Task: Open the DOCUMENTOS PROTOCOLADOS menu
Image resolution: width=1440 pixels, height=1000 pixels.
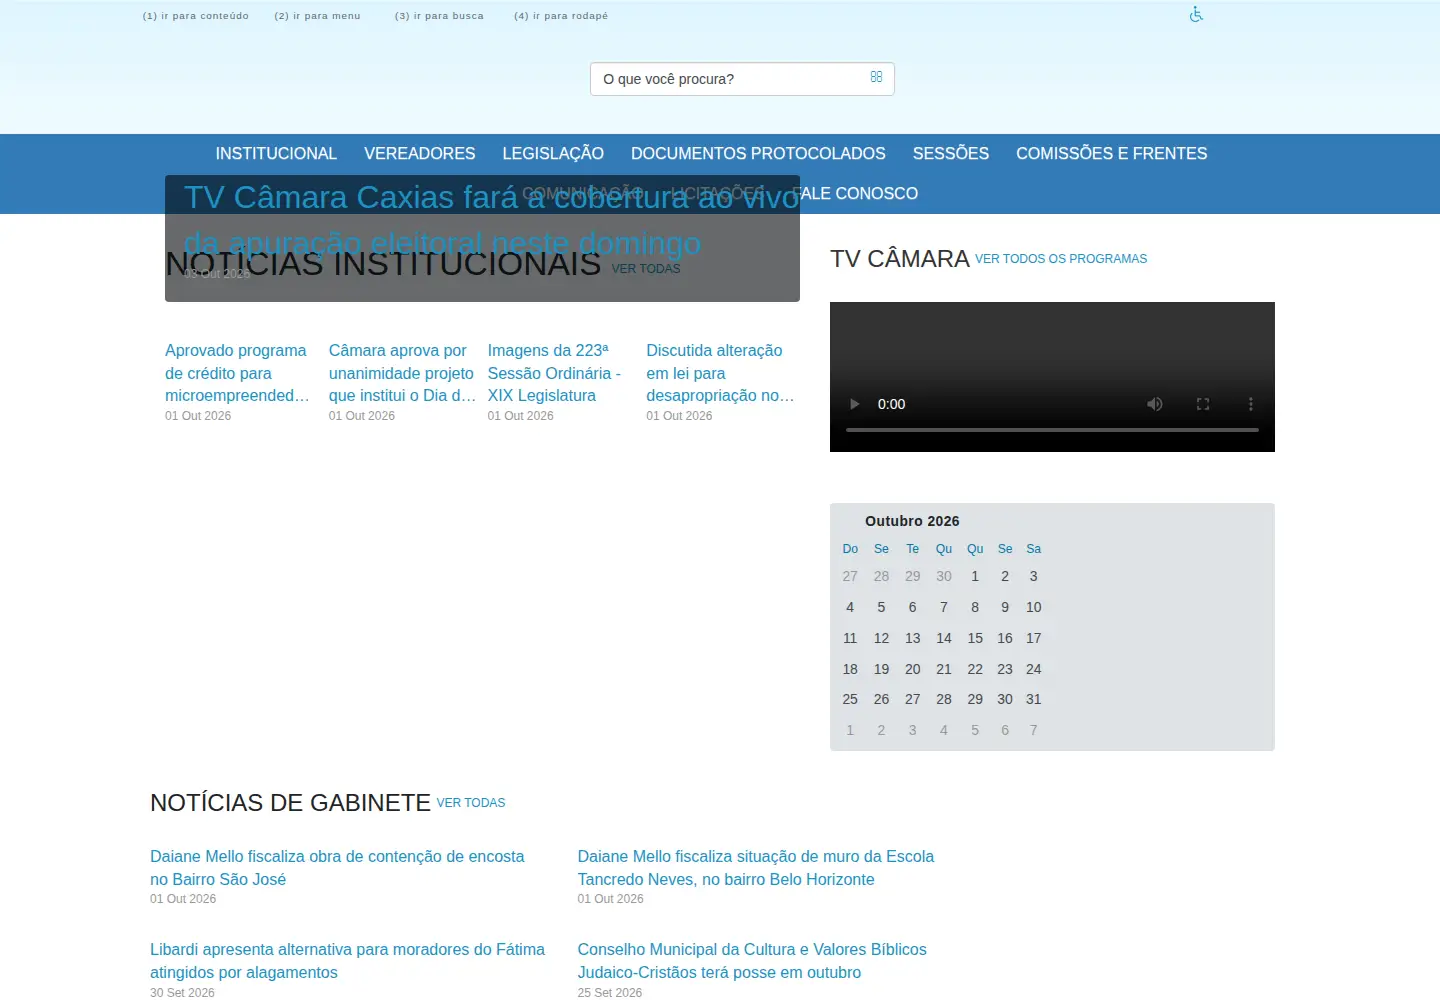Action: [x=758, y=153]
